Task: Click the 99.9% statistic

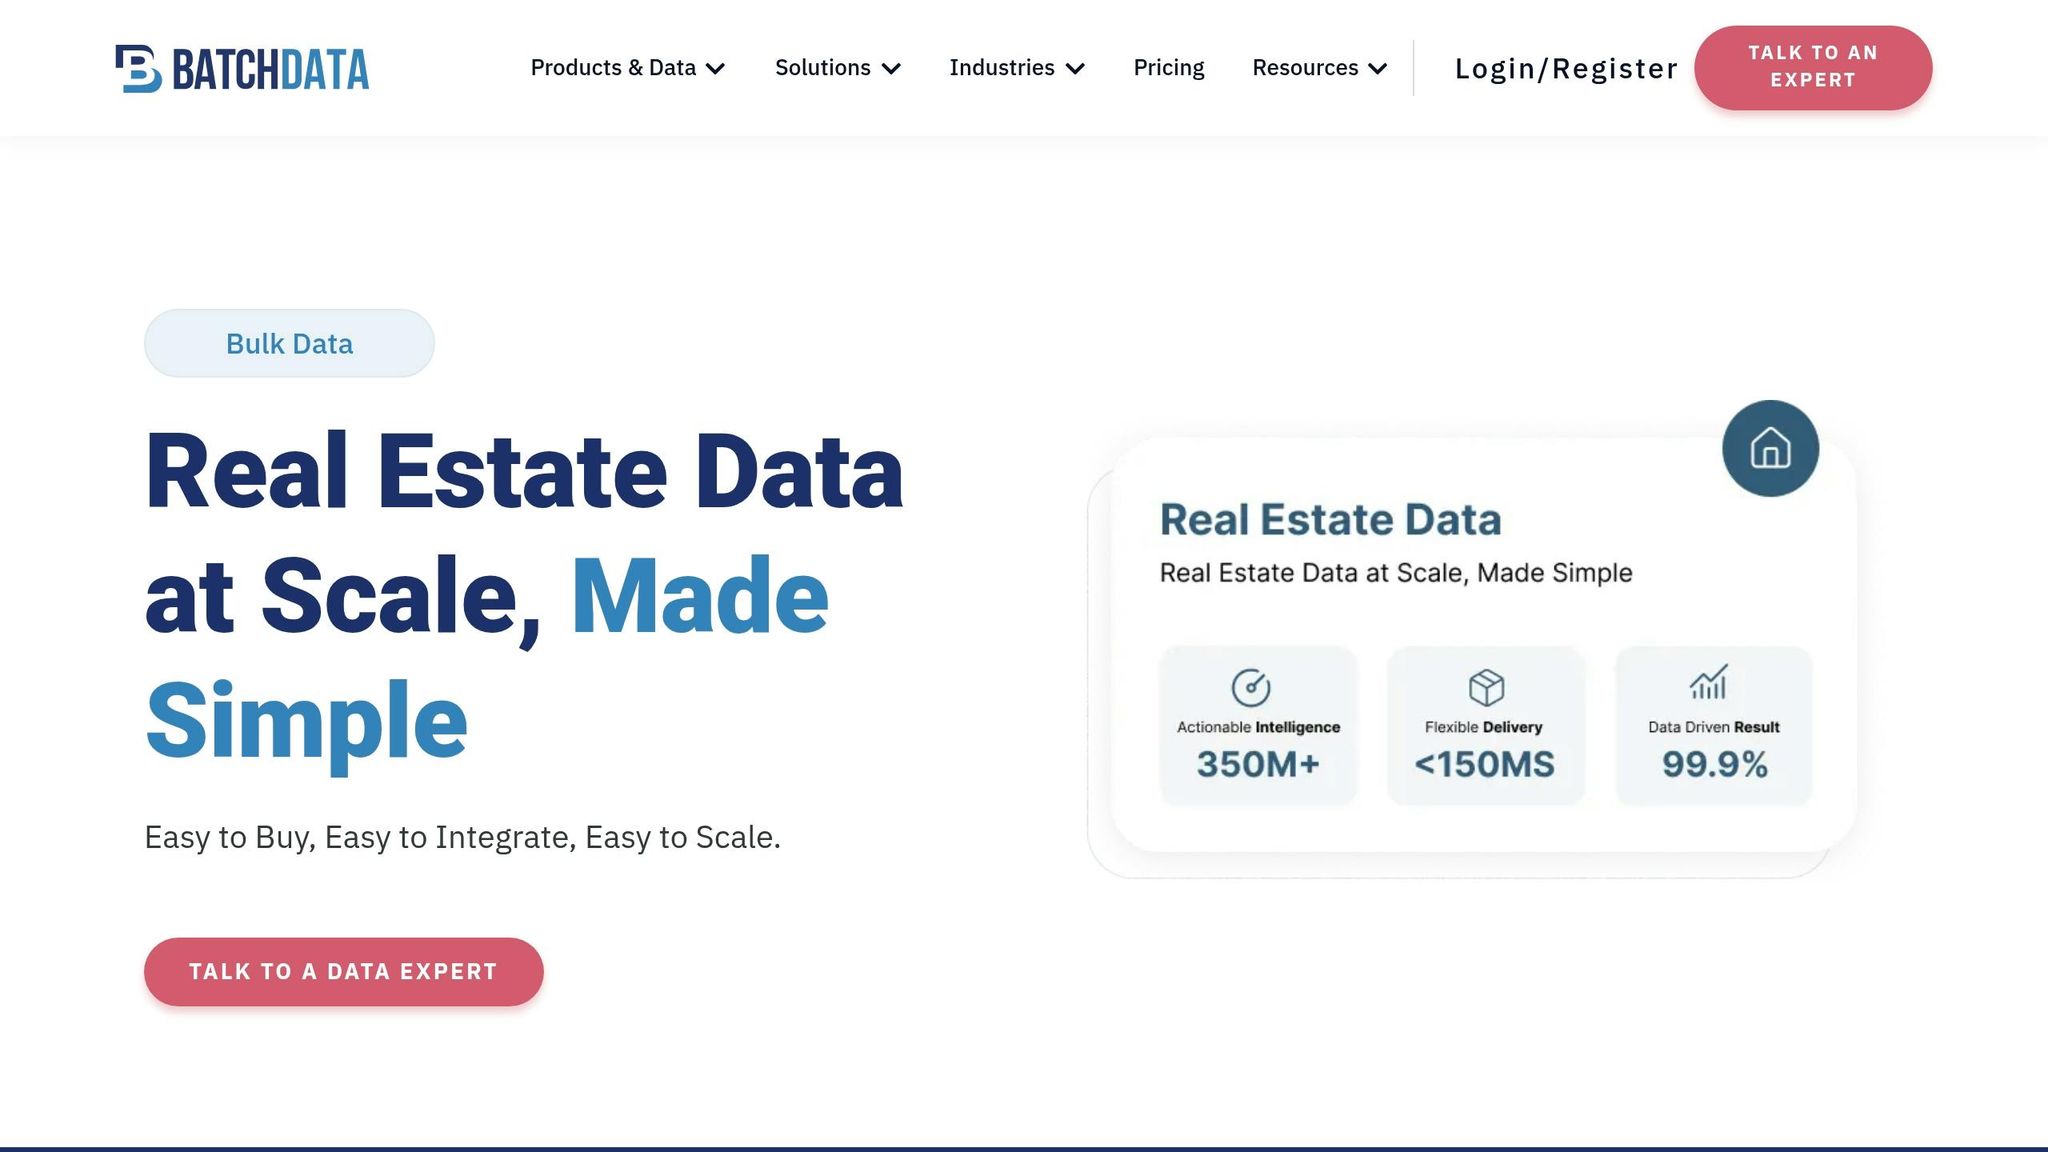Action: [1714, 764]
